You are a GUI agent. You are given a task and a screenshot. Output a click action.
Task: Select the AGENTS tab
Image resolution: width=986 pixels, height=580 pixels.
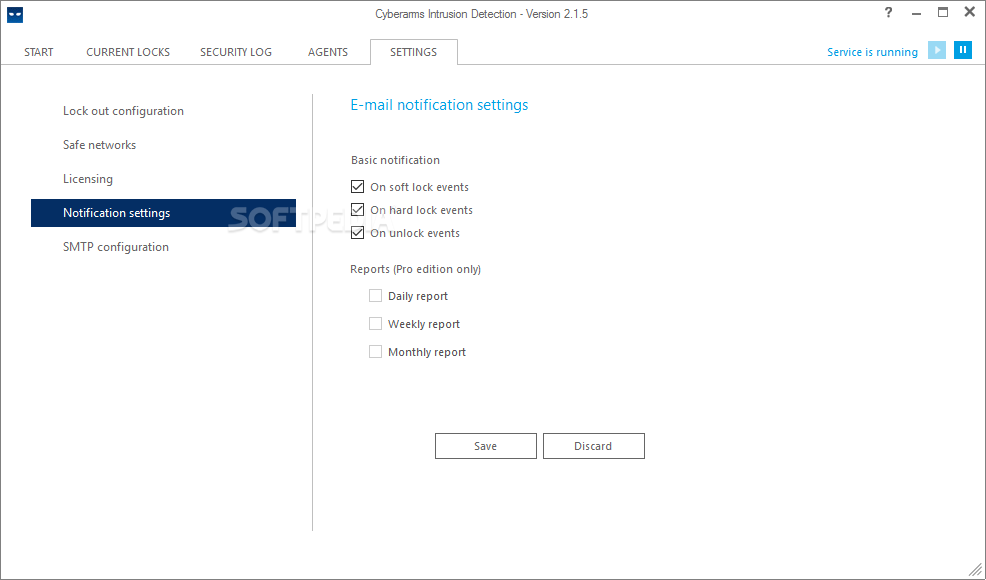tap(328, 52)
